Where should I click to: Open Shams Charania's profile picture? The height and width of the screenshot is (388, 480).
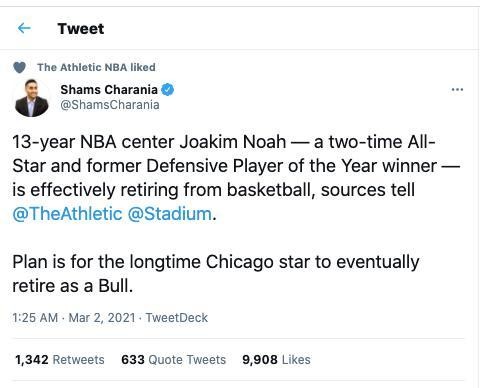pyautogui.click(x=32, y=98)
